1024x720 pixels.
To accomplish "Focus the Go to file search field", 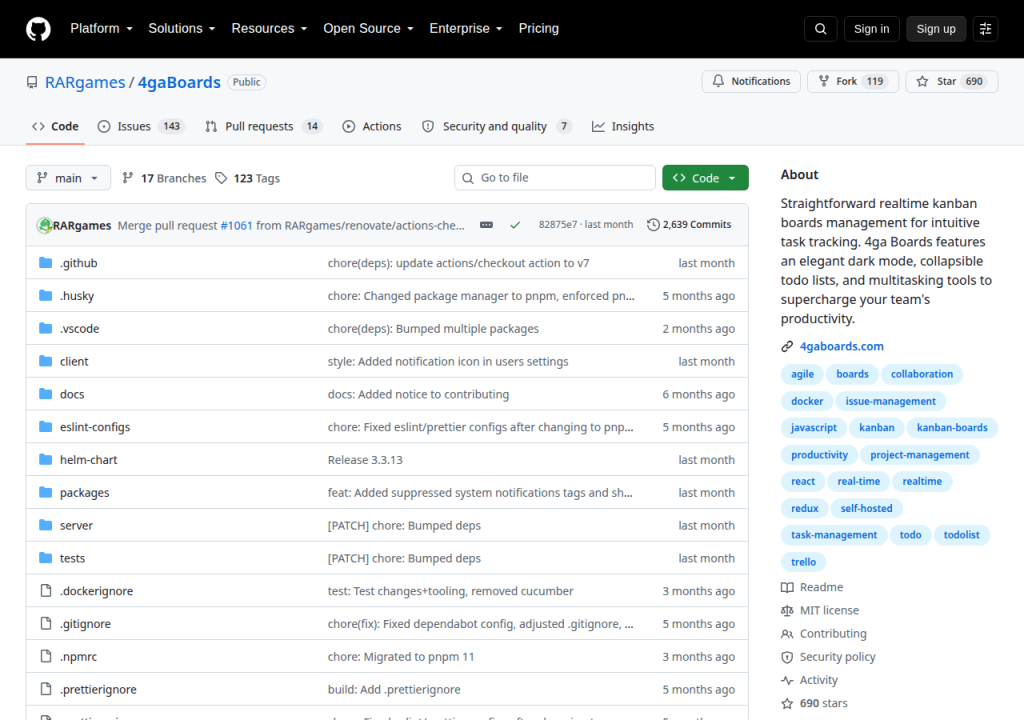I will point(554,178).
